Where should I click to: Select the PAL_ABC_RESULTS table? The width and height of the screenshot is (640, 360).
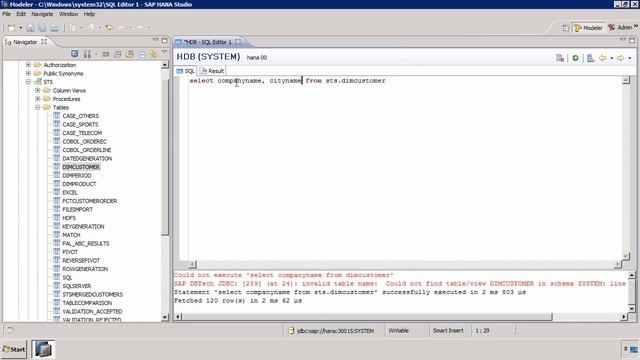86,243
